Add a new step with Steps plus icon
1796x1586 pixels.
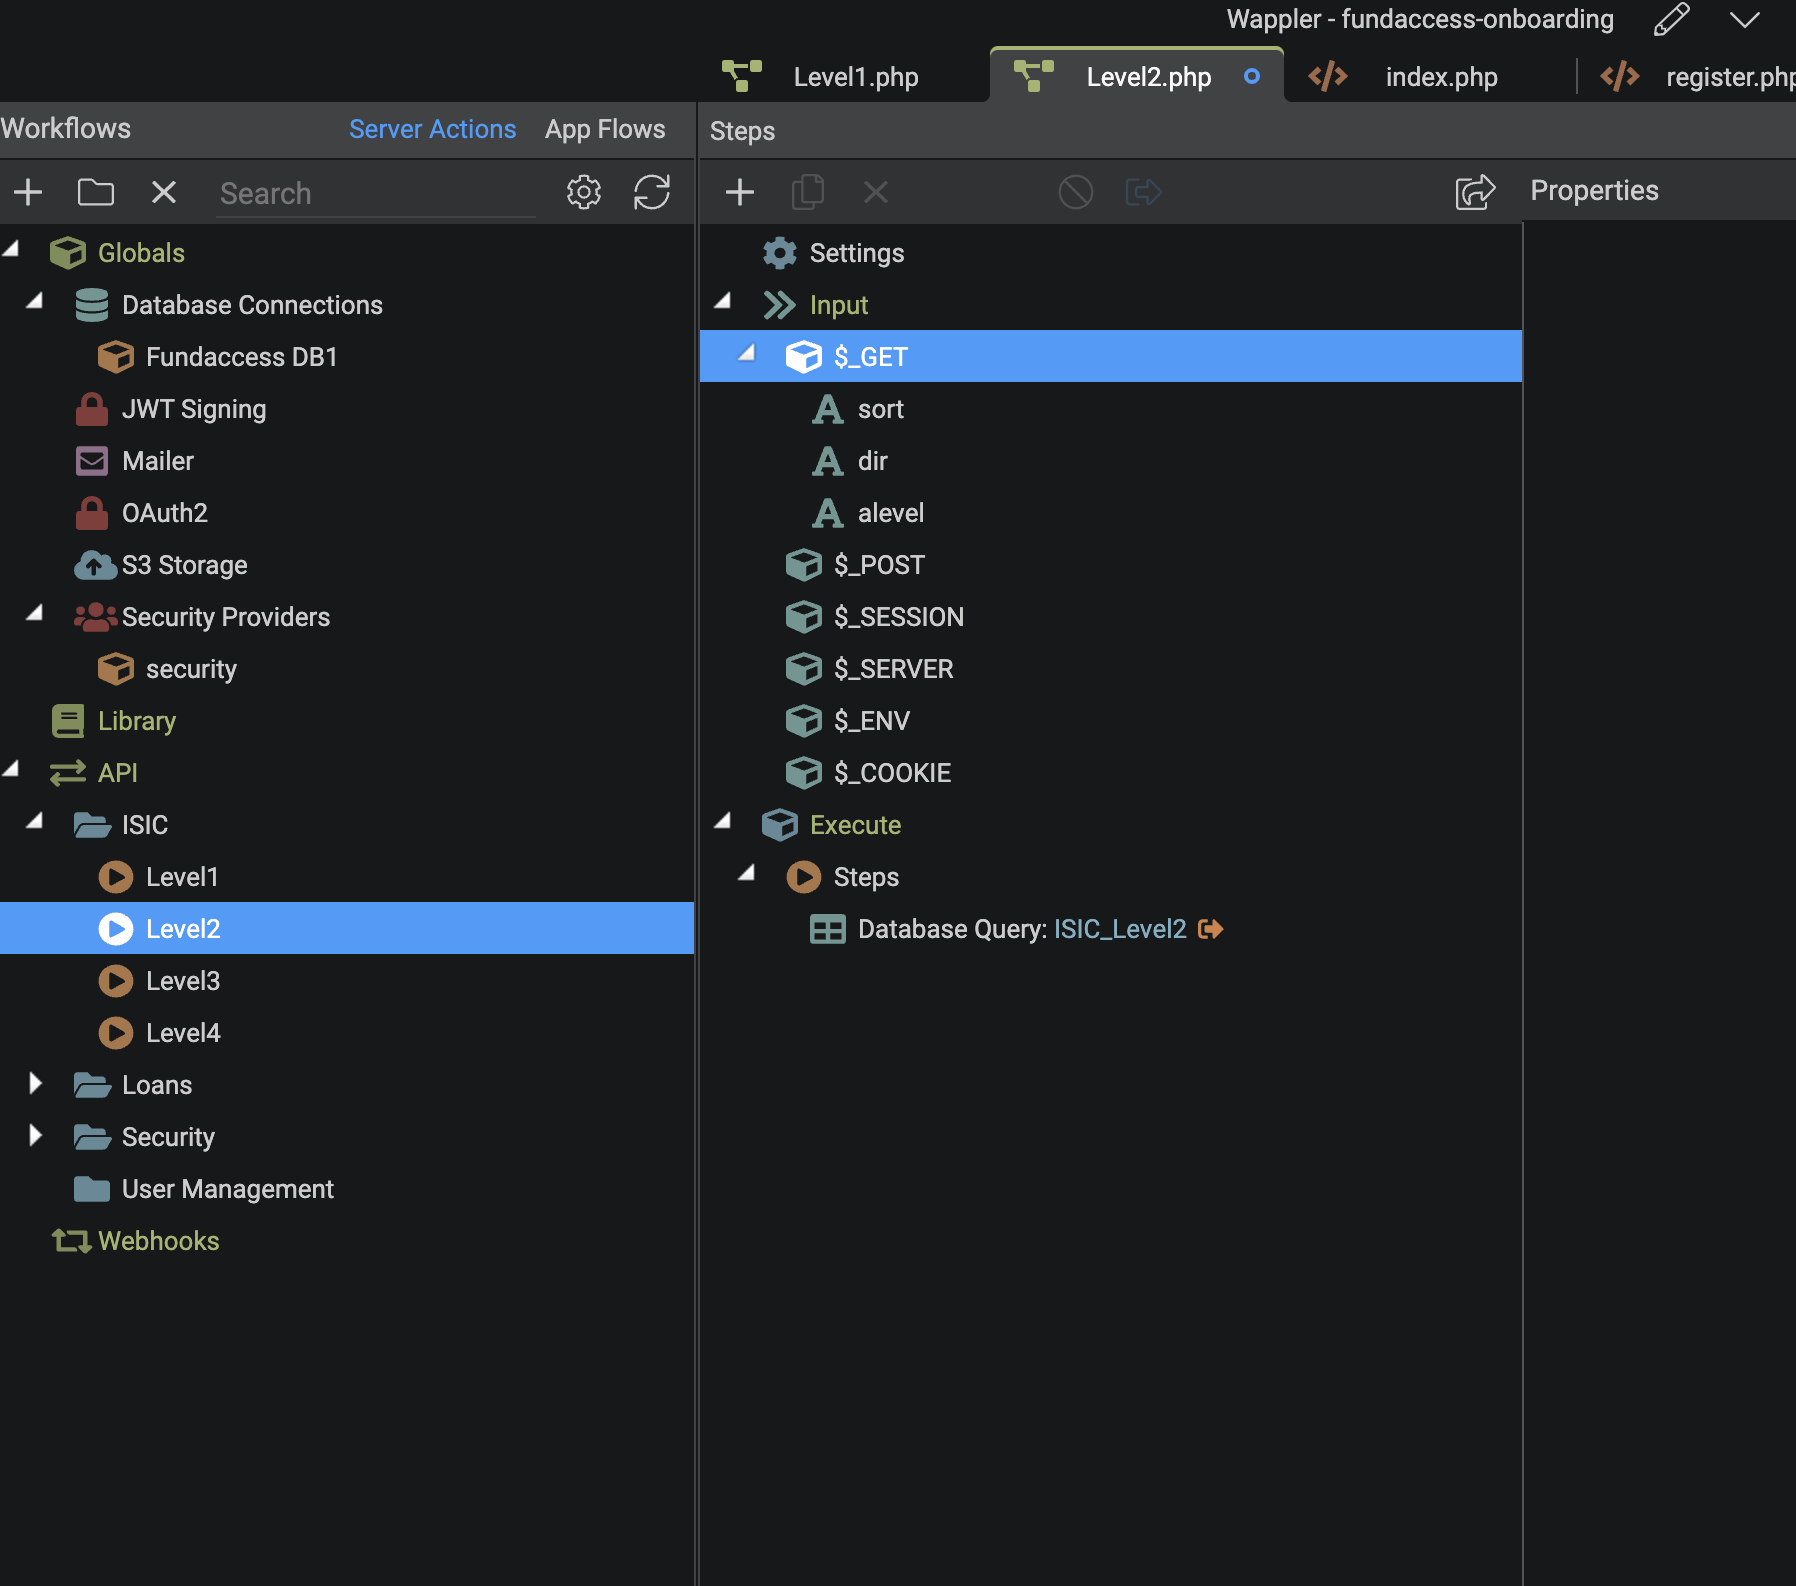[x=740, y=192]
